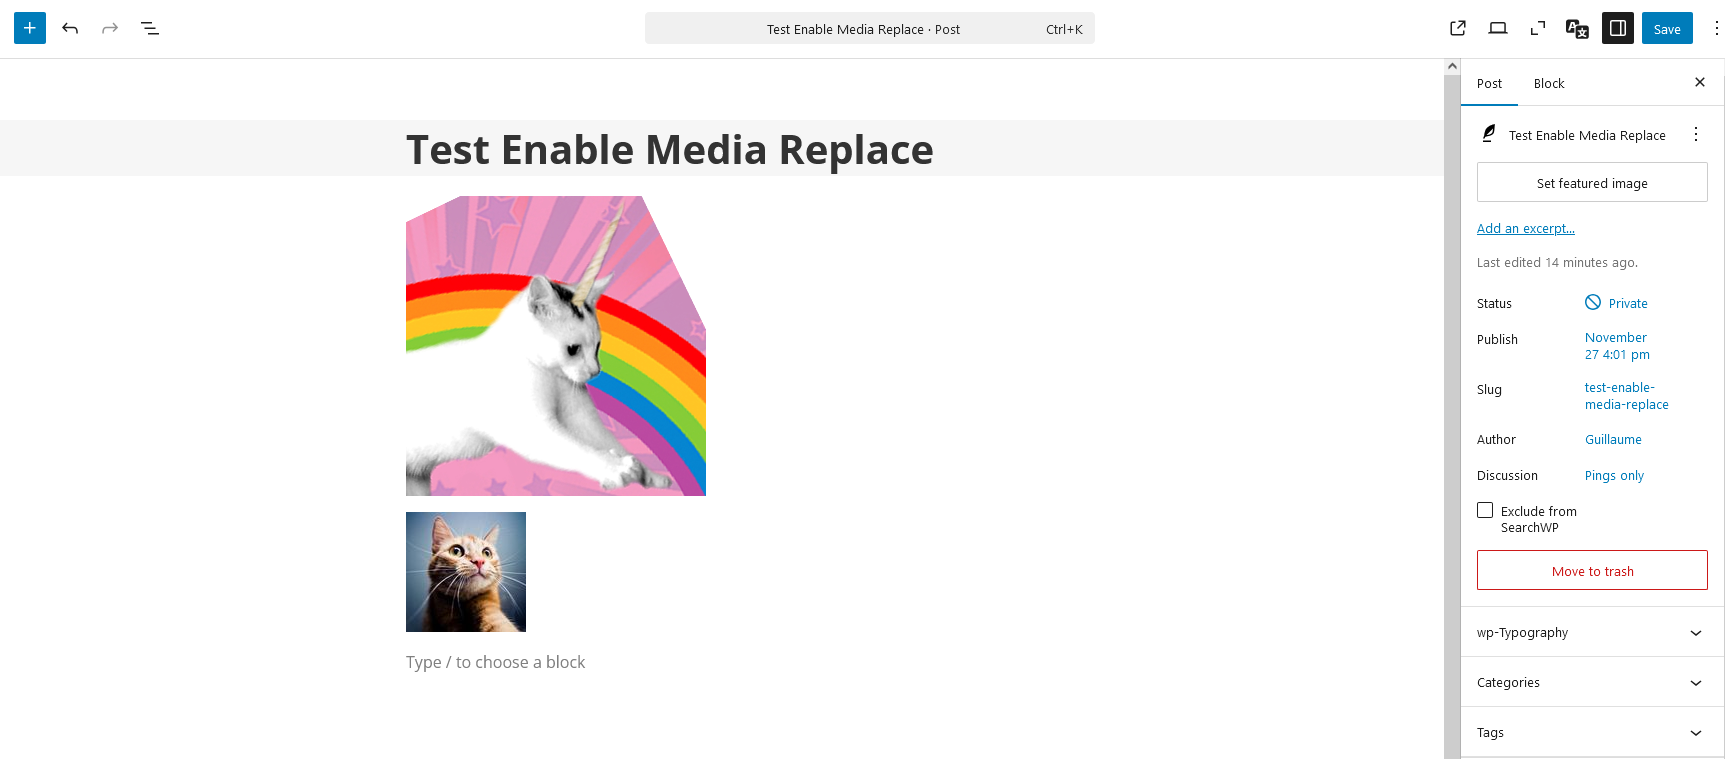Change the Private status setting
This screenshot has height=759, width=1725.
pos(1627,303)
